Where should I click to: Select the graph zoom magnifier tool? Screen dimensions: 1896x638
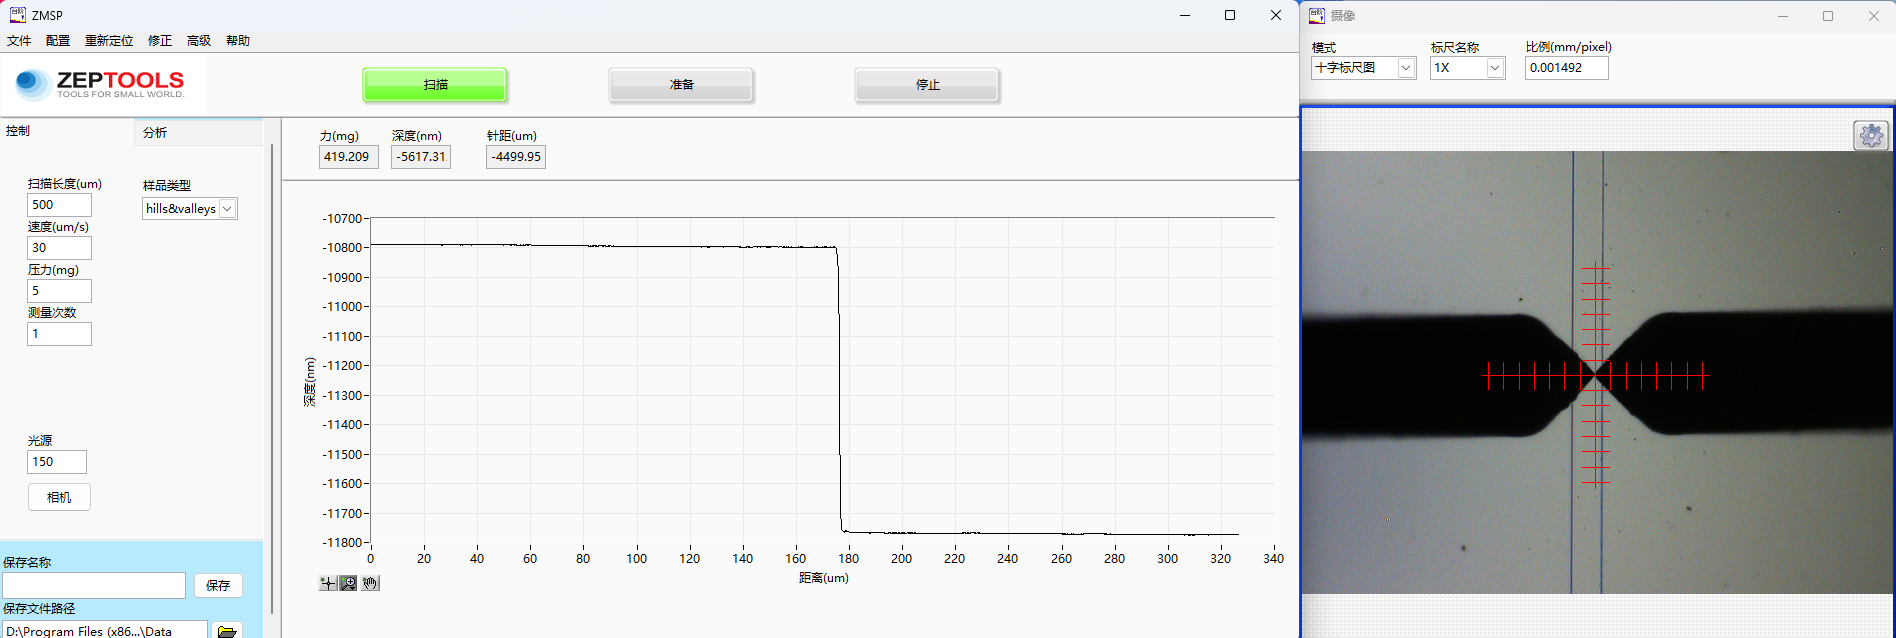(348, 583)
